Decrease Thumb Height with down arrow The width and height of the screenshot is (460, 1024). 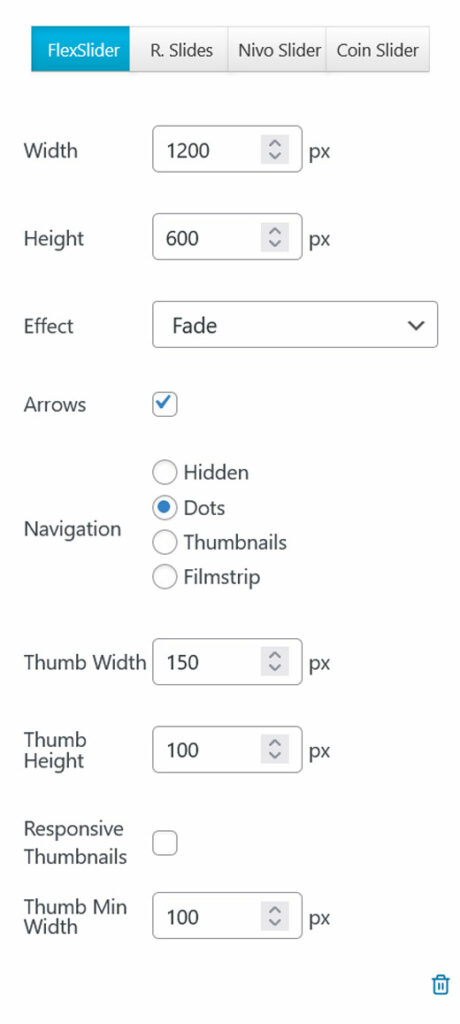pos(275,757)
